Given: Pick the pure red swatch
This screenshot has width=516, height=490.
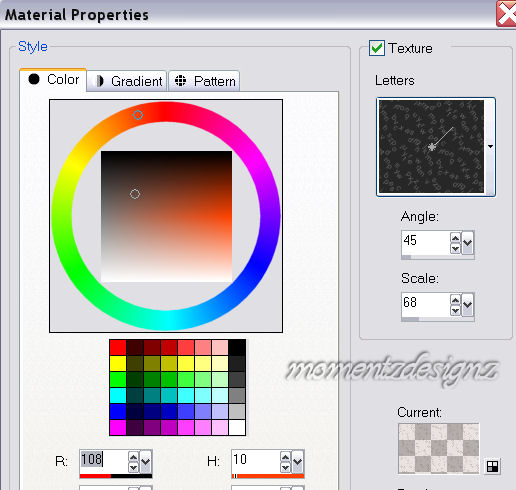Looking at the screenshot, I should click(x=118, y=347).
